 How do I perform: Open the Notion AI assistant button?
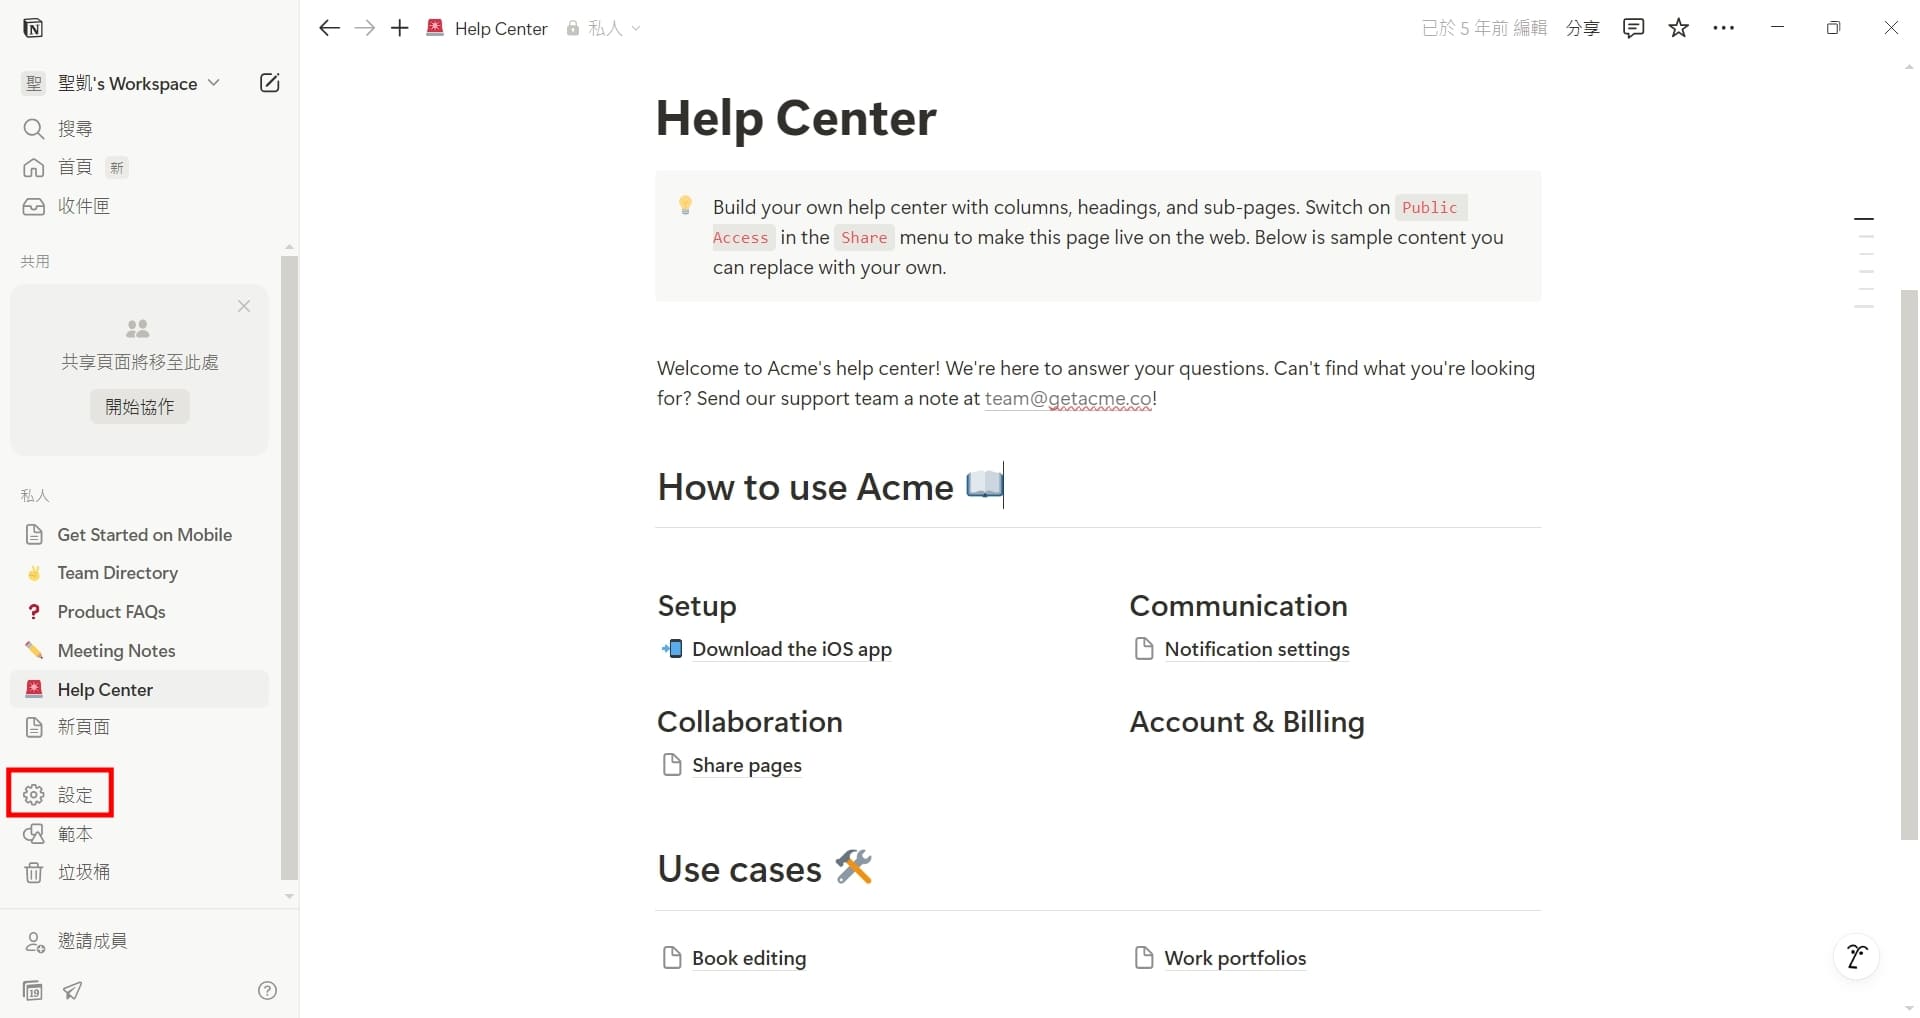tap(1856, 957)
